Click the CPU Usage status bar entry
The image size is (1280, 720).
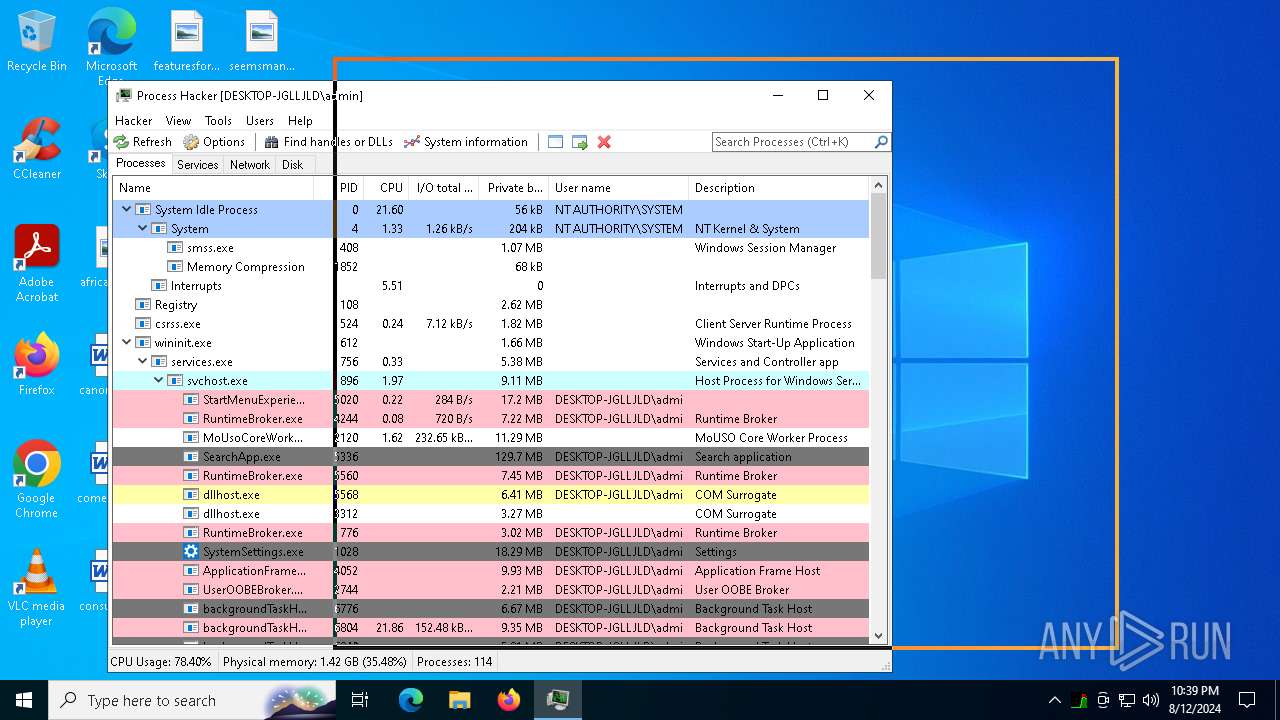pos(161,661)
